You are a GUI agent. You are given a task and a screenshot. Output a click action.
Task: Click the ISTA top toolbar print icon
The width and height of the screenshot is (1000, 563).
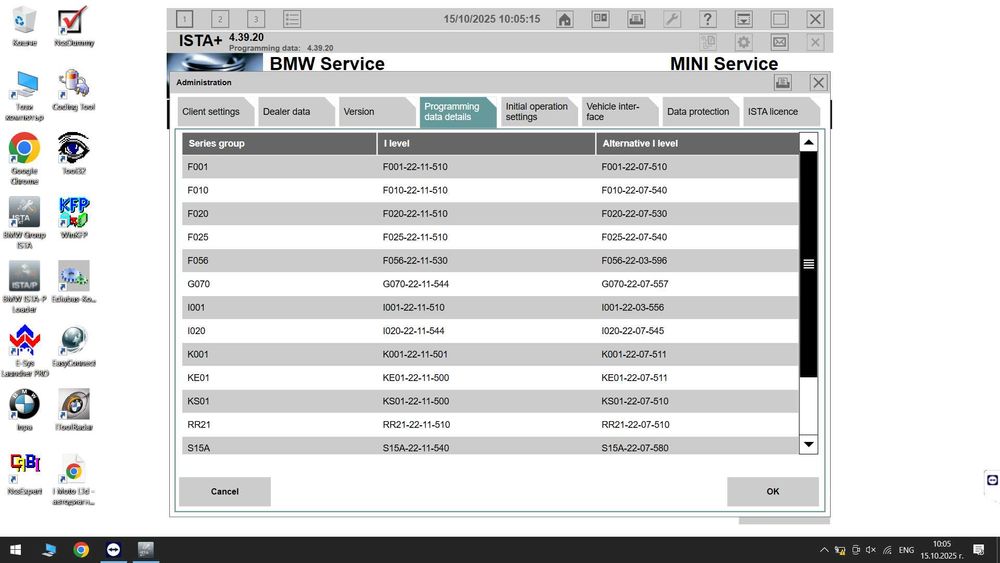[636, 19]
